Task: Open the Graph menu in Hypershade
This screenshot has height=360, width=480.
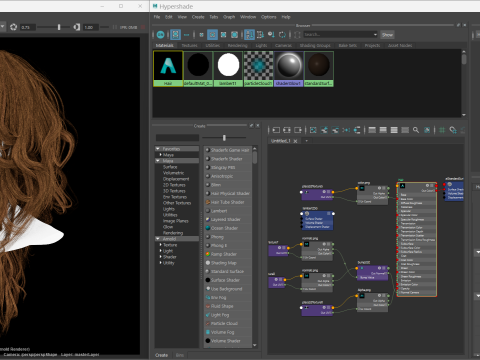Action: (x=229, y=17)
